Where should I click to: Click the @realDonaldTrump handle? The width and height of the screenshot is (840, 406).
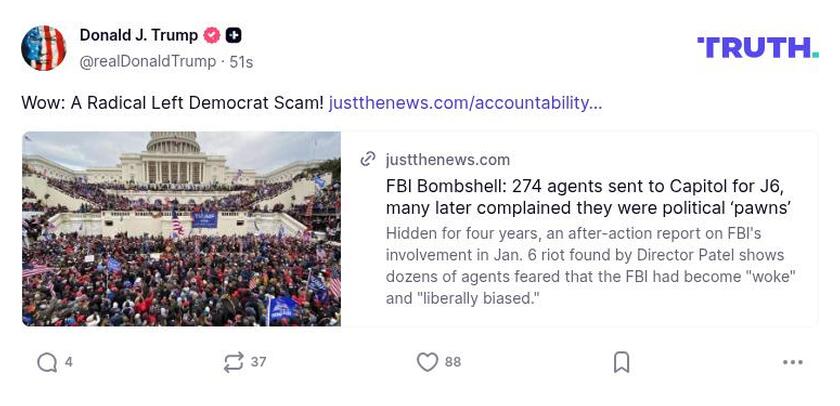pos(147,61)
